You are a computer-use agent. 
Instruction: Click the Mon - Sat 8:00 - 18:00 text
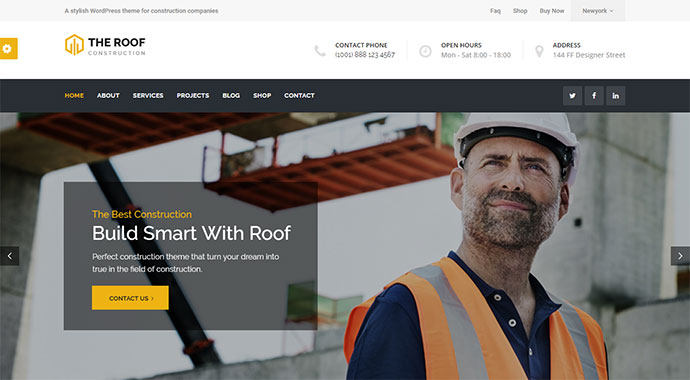click(x=476, y=55)
